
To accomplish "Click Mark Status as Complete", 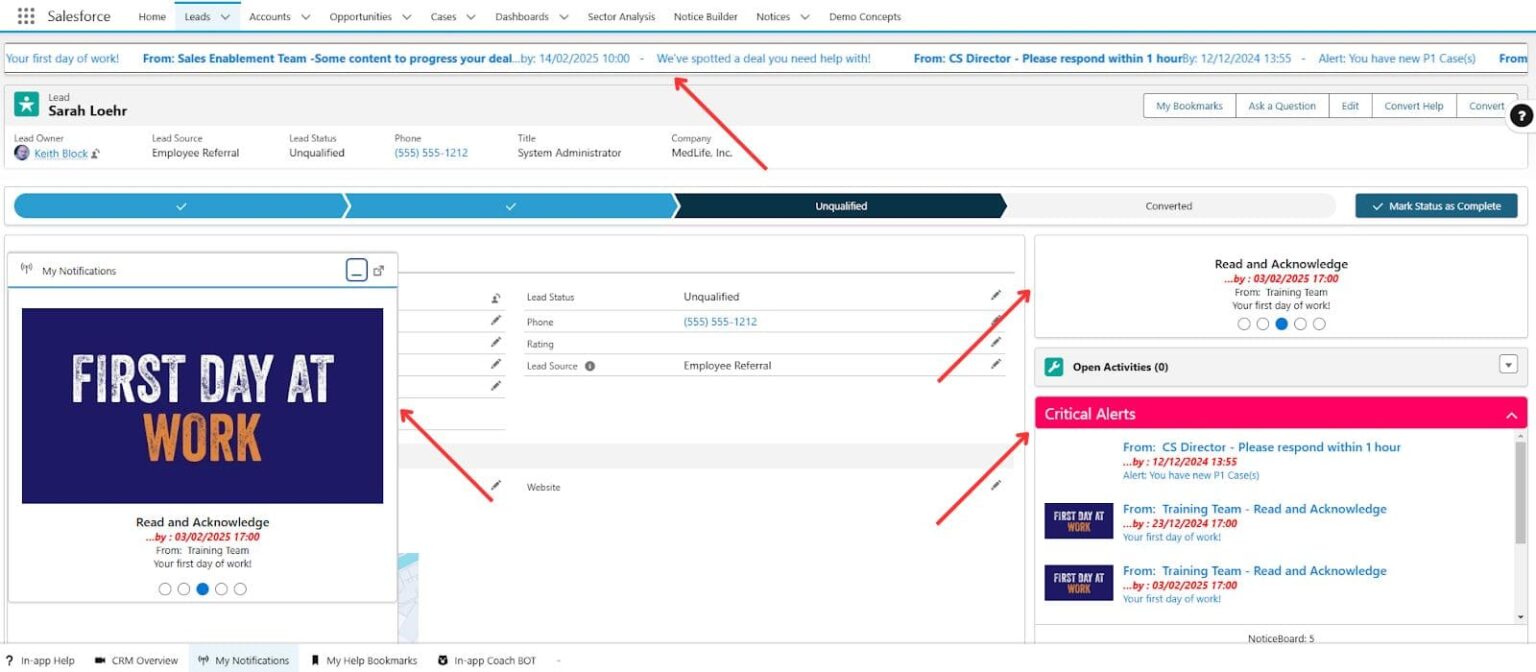I will [x=1436, y=205].
